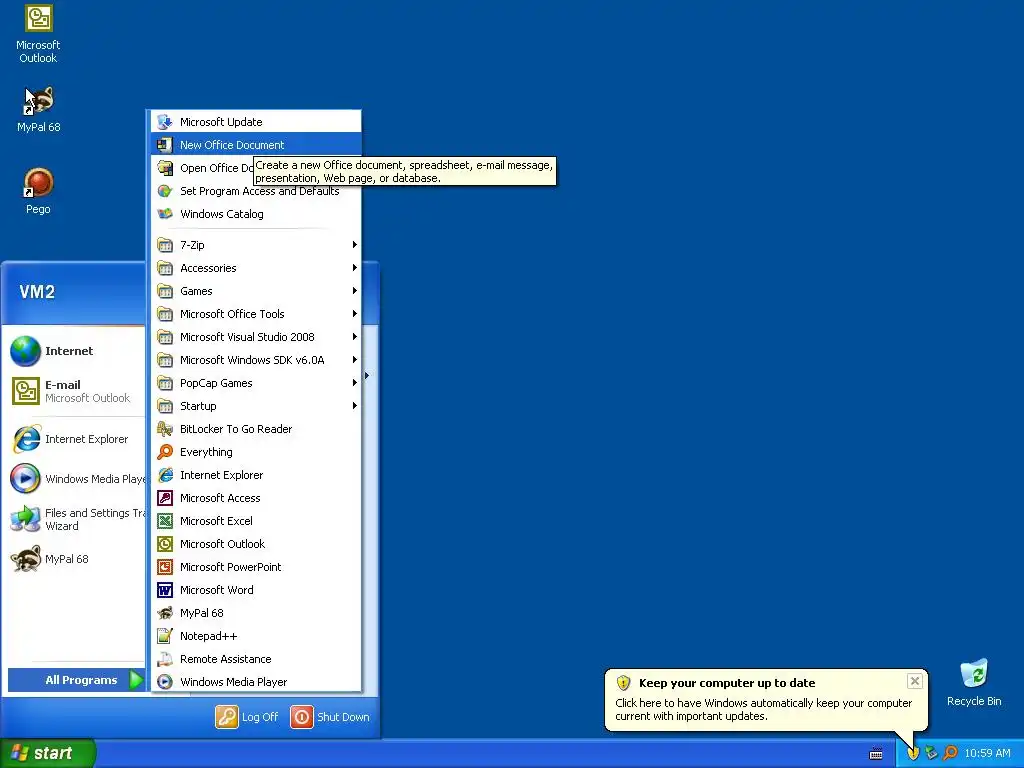
Task: Click the on-screen keyboard tray icon
Action: pyautogui.click(x=876, y=754)
